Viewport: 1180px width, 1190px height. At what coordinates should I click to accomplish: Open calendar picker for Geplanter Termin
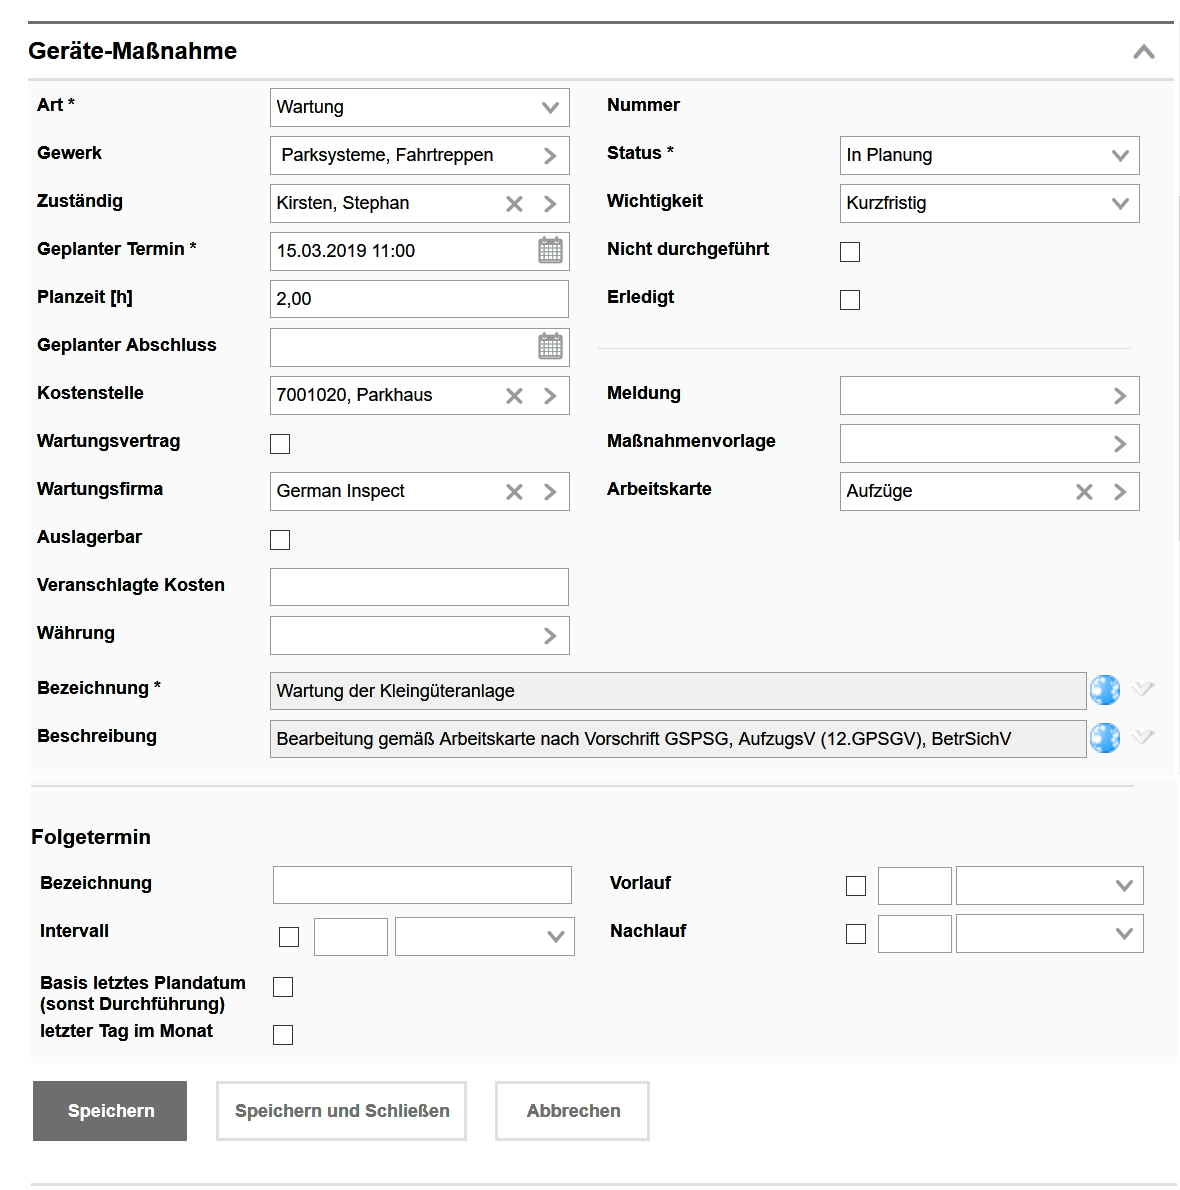click(x=550, y=250)
